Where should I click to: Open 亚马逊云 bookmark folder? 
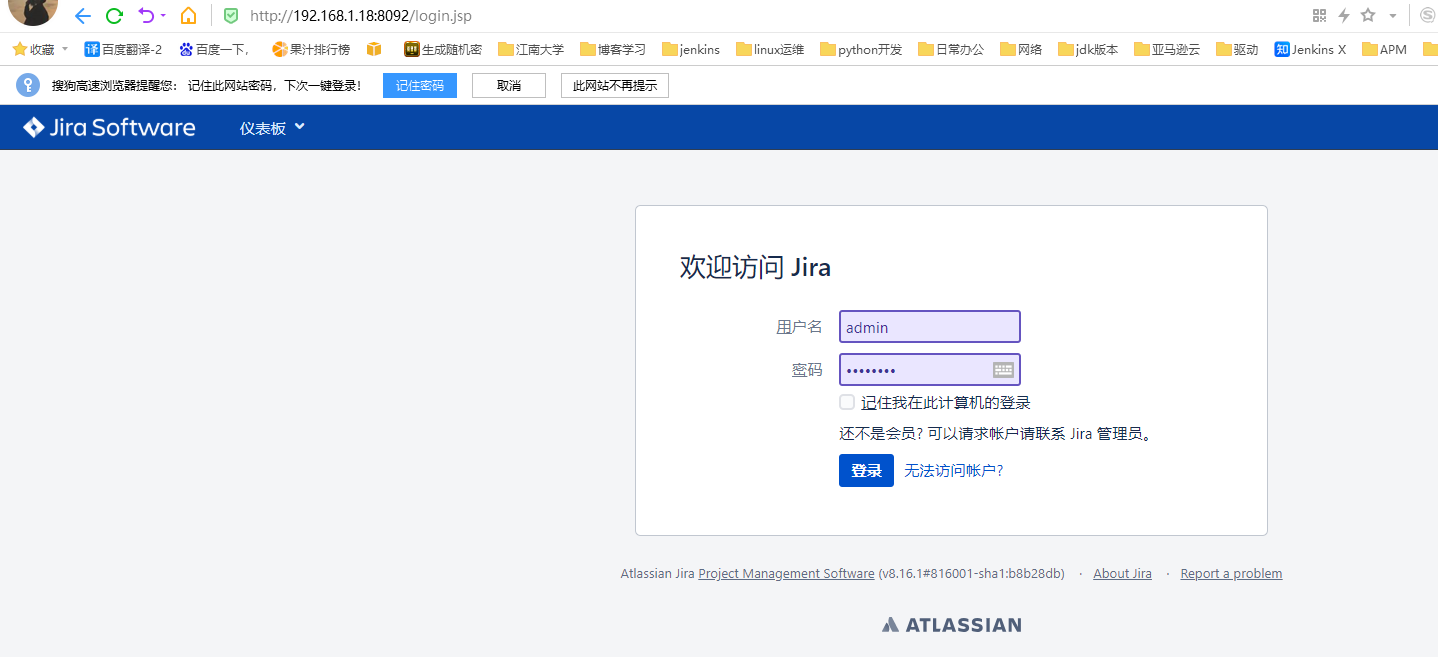tap(1166, 49)
